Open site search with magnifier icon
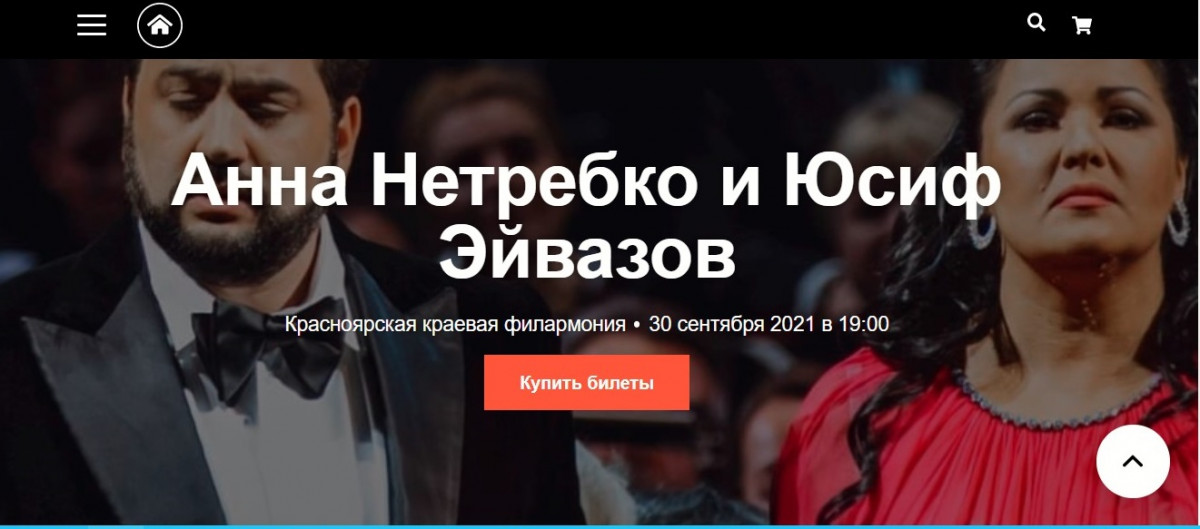The image size is (1200, 529). point(1036,22)
